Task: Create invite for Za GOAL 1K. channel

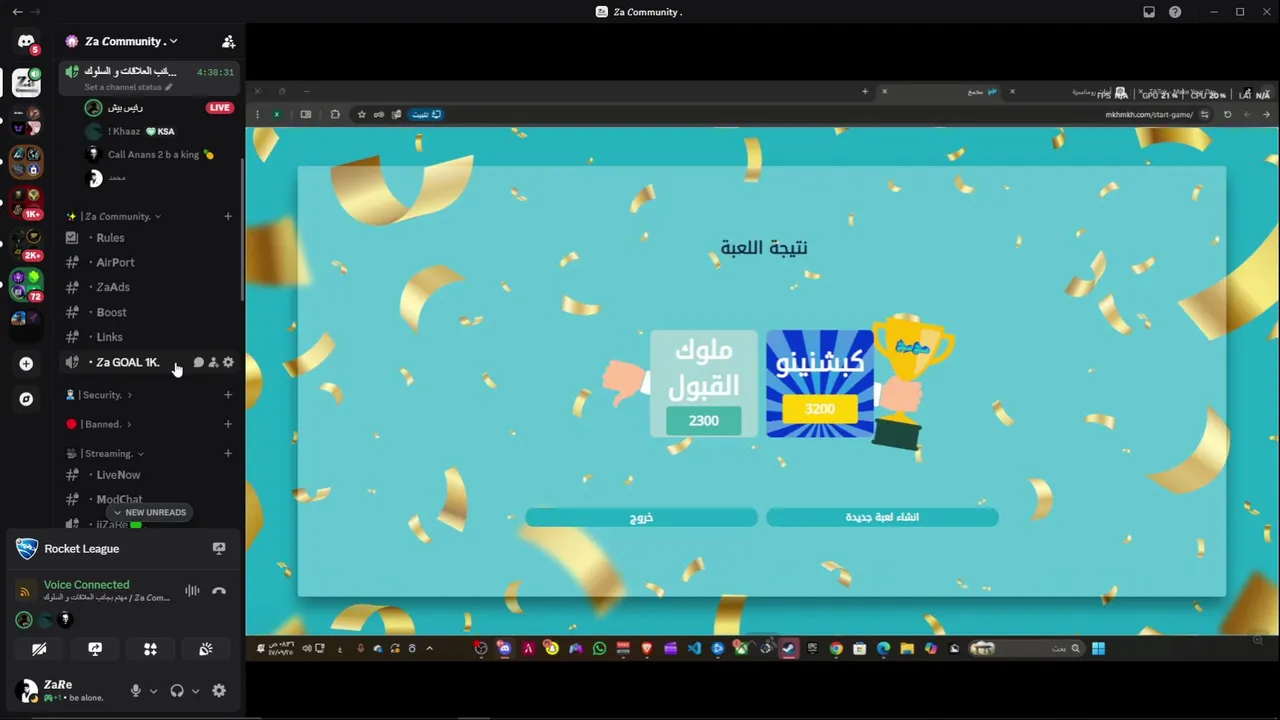Action: (213, 362)
